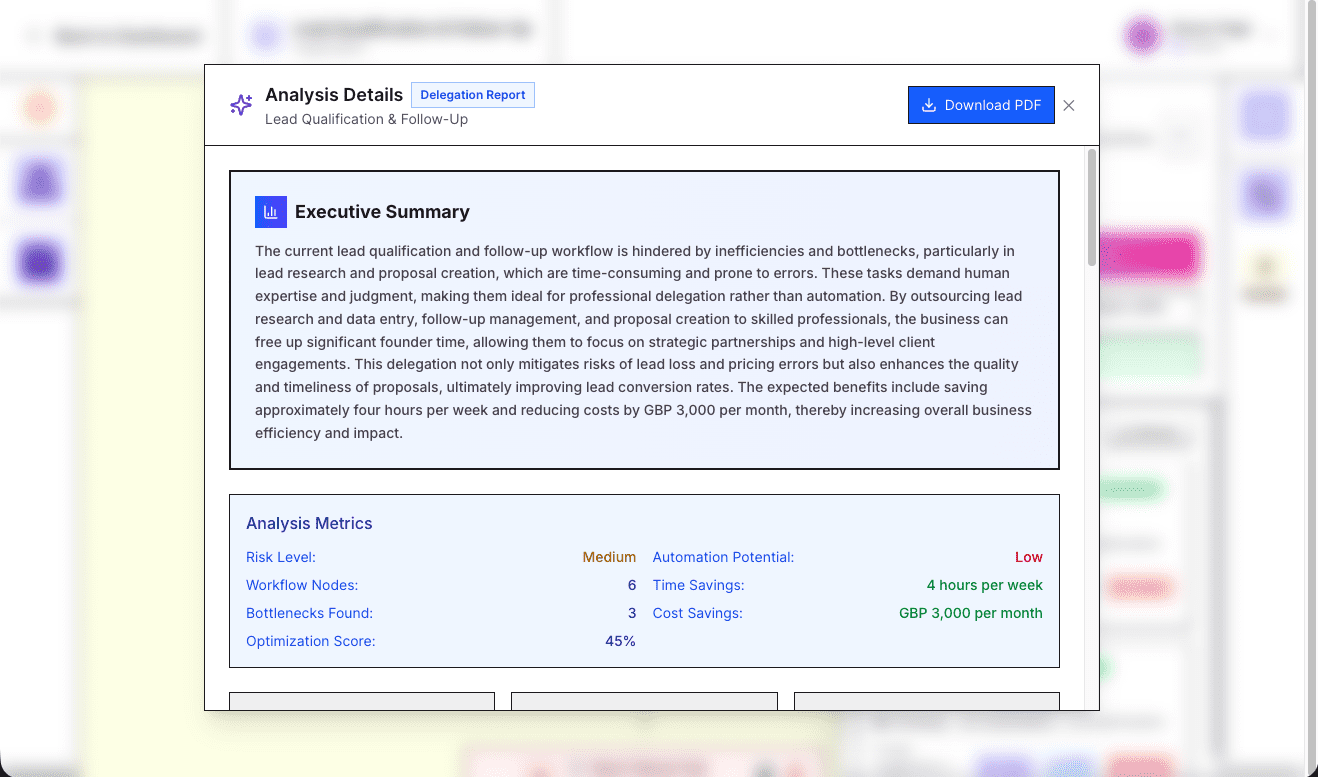Screen dimensions: 1318x777
Task: Click the blurred user avatar at top right
Action: [x=1142, y=37]
